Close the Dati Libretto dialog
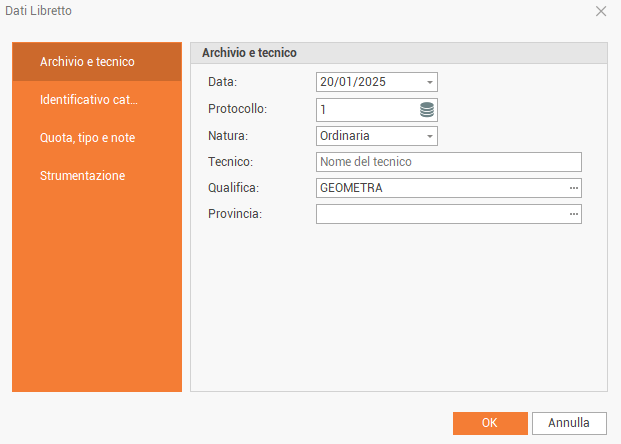Image resolution: width=621 pixels, height=444 pixels. pyautogui.click(x=601, y=11)
